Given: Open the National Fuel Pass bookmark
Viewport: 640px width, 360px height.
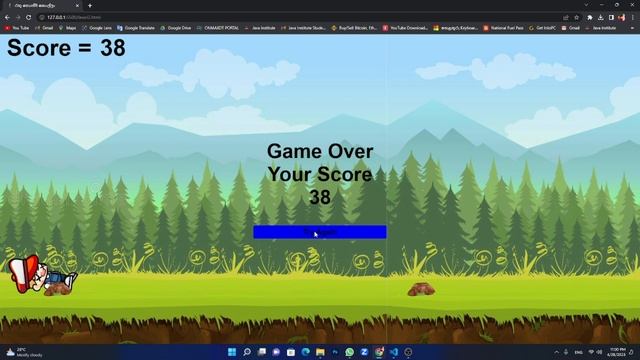Looking at the screenshot, I should pyautogui.click(x=503, y=28).
